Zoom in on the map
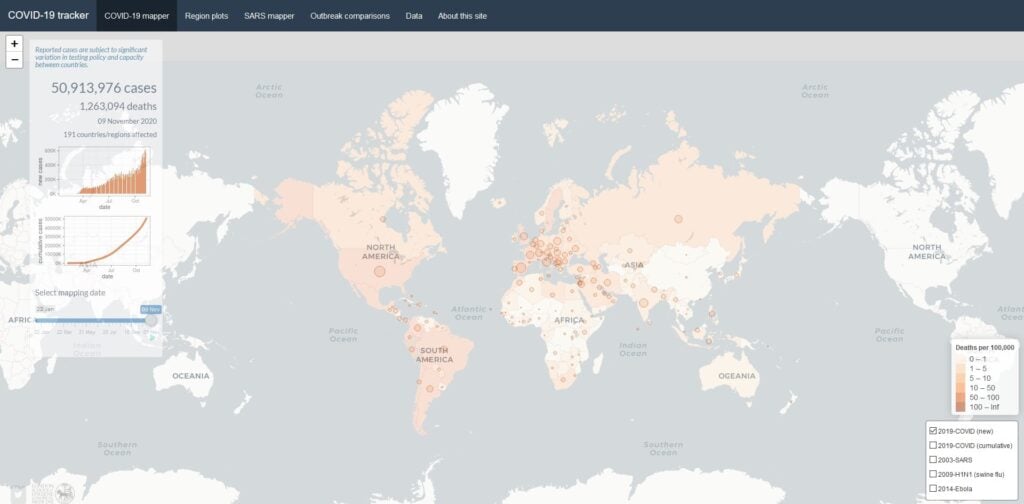This screenshot has width=1024, height=504. click(x=14, y=44)
